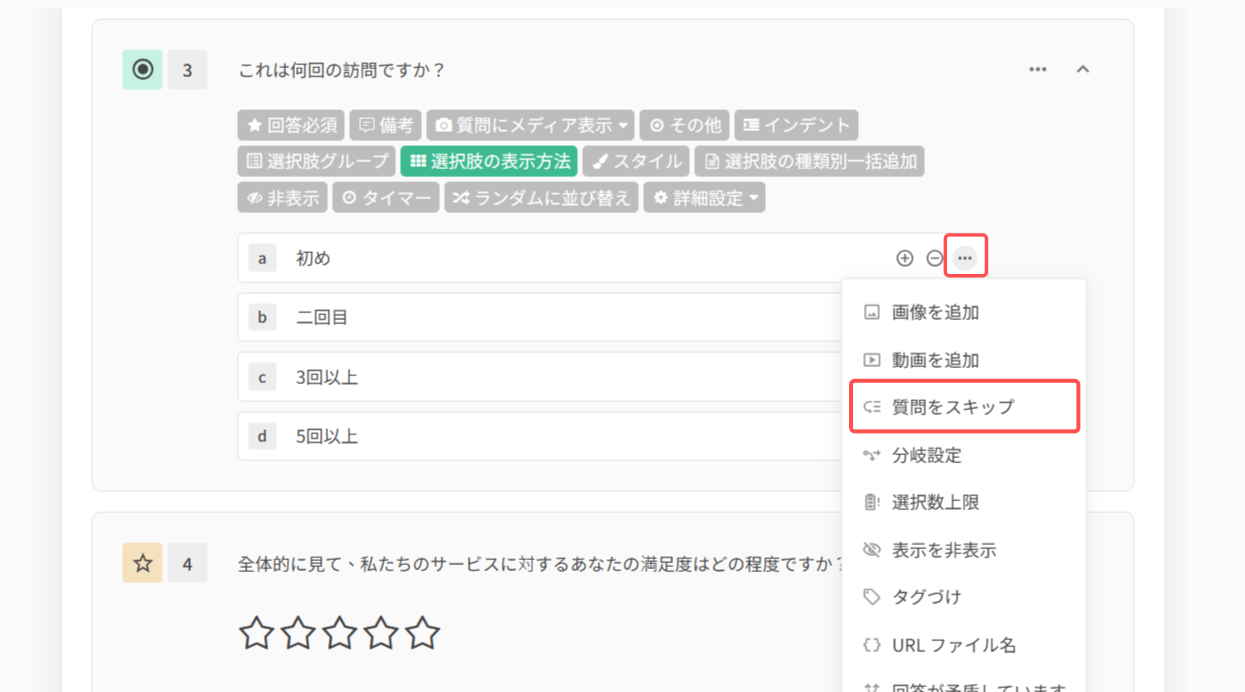Click the letter badge d

pyautogui.click(x=262, y=437)
